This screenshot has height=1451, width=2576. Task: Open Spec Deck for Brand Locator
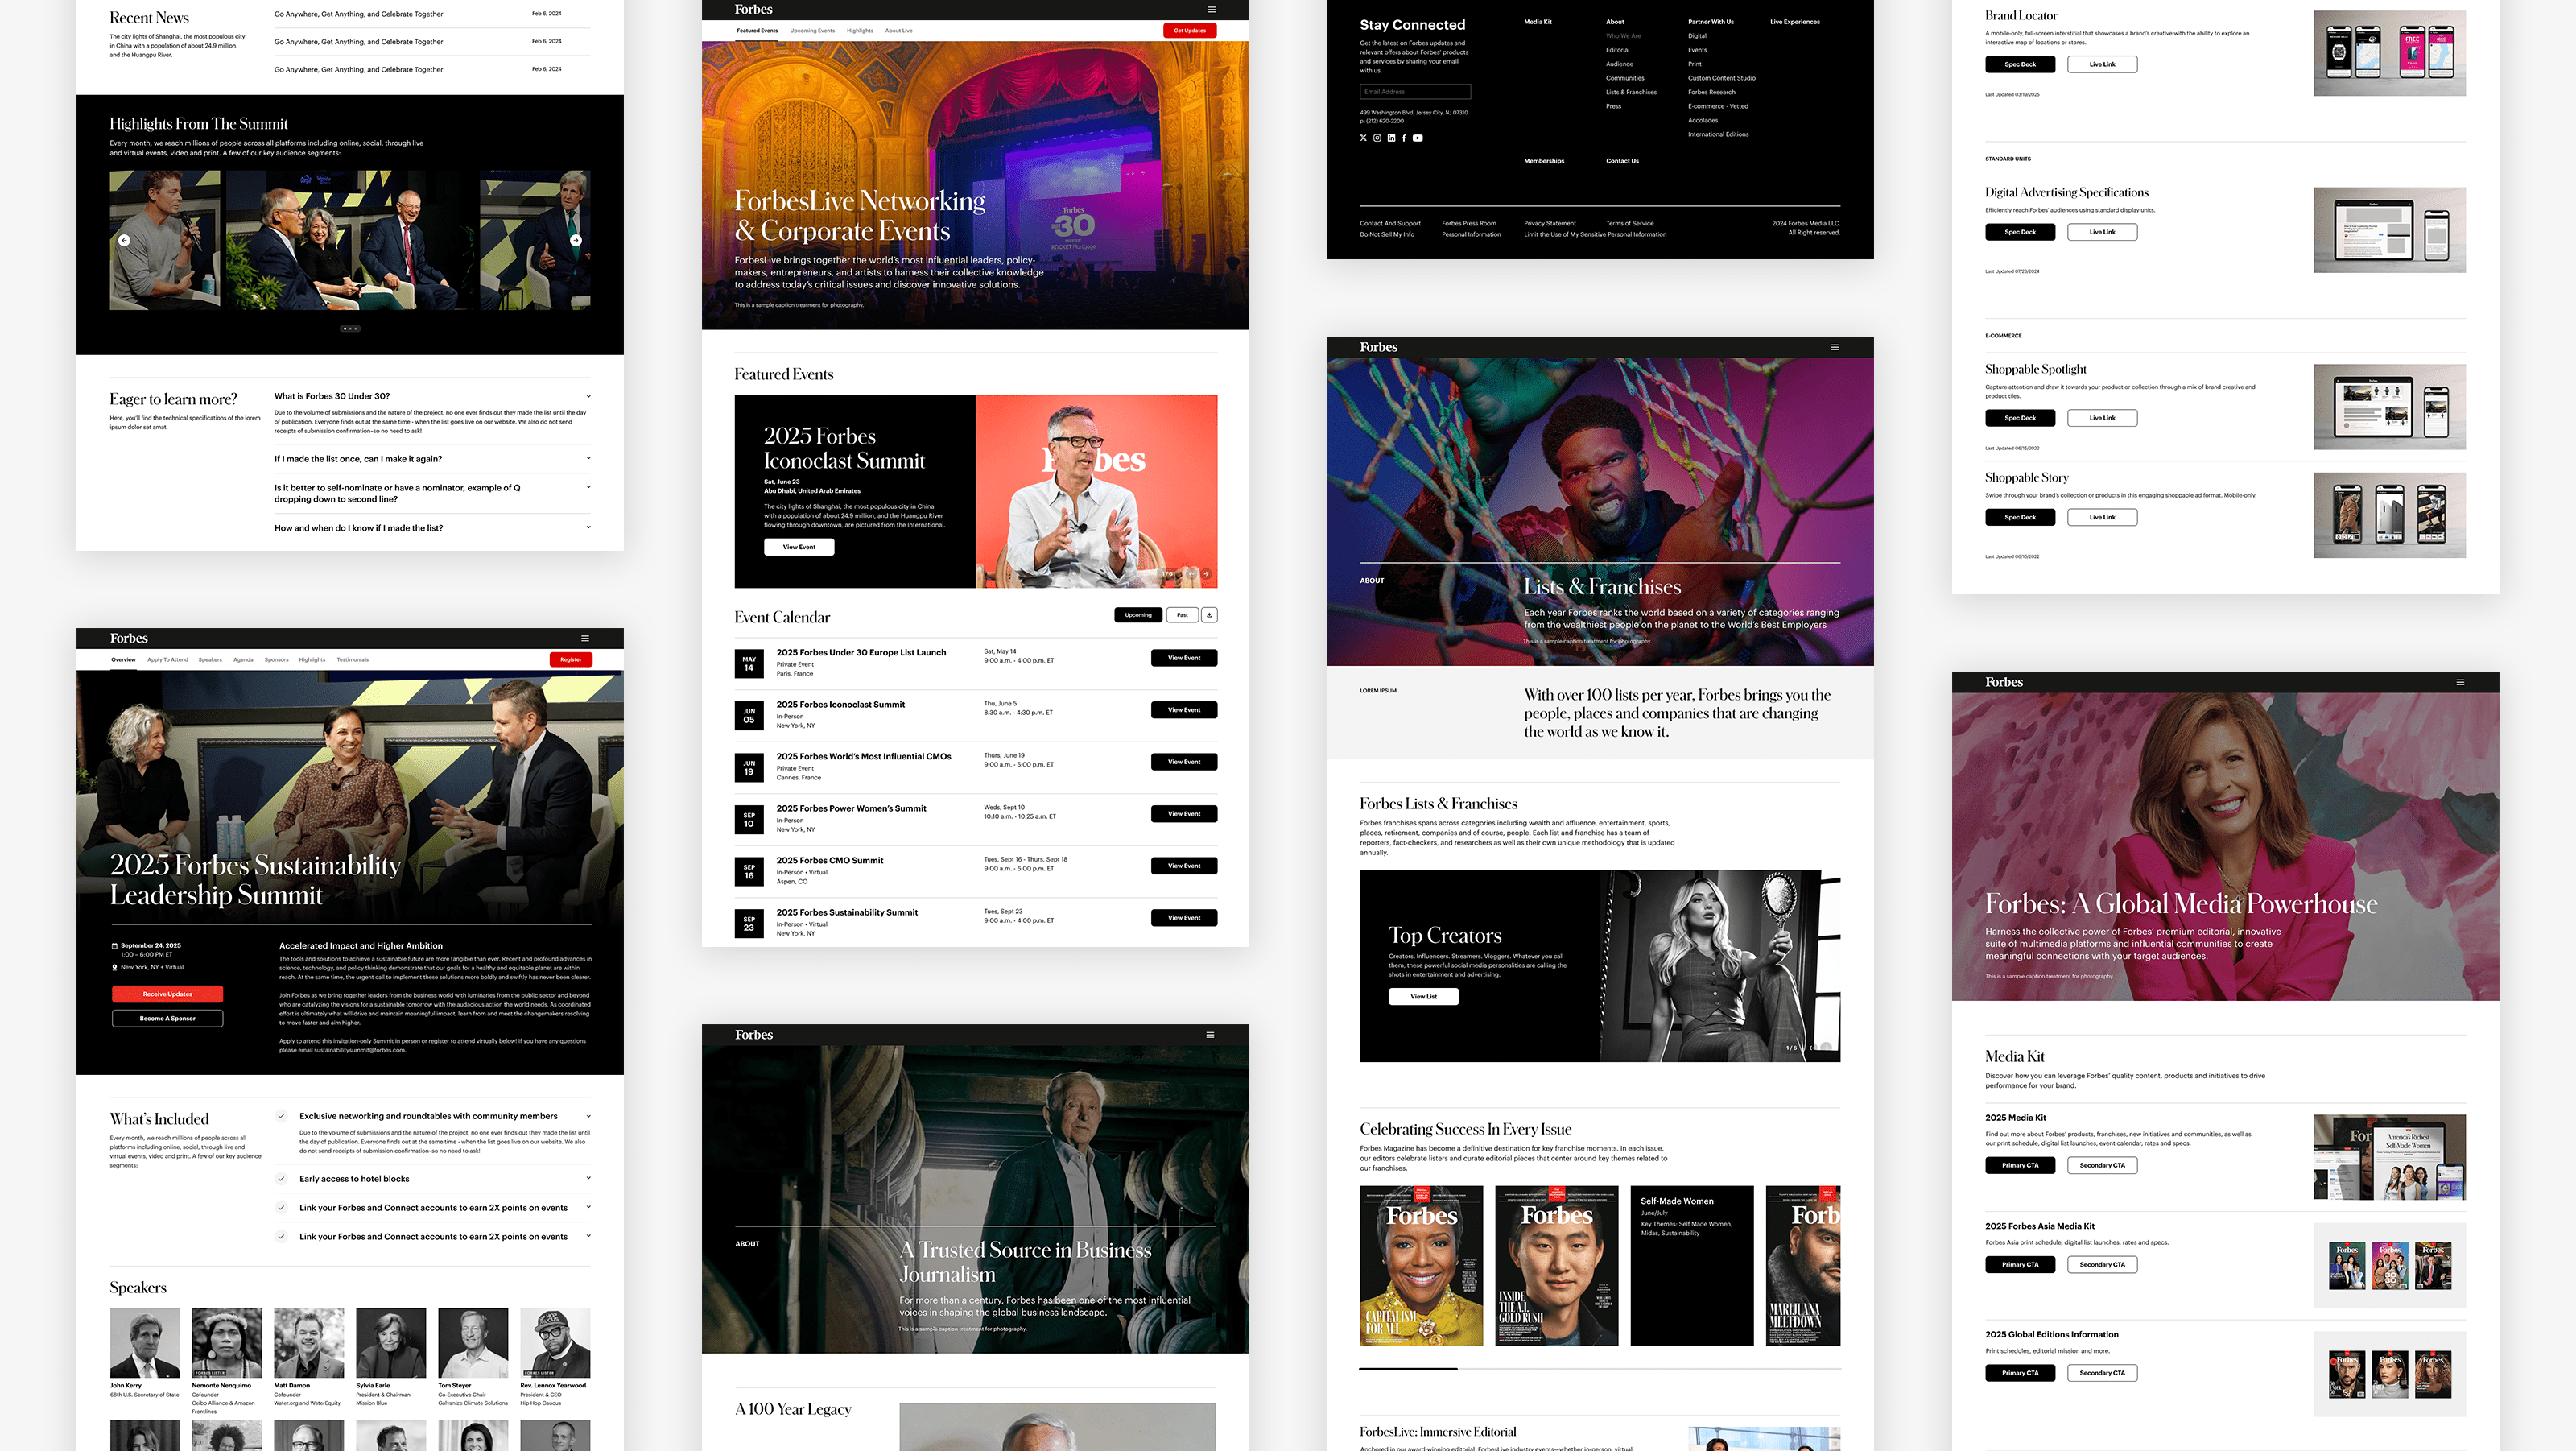tap(2020, 64)
